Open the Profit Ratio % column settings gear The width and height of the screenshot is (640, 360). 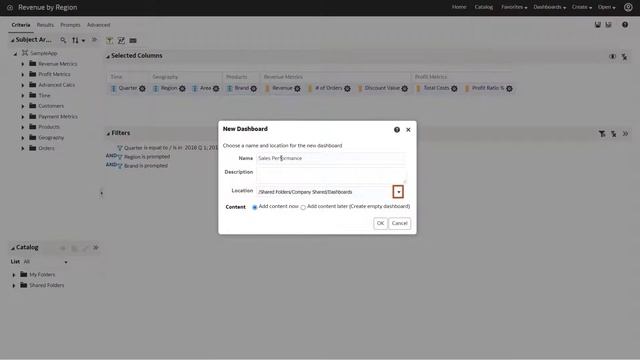pyautogui.click(x=509, y=89)
